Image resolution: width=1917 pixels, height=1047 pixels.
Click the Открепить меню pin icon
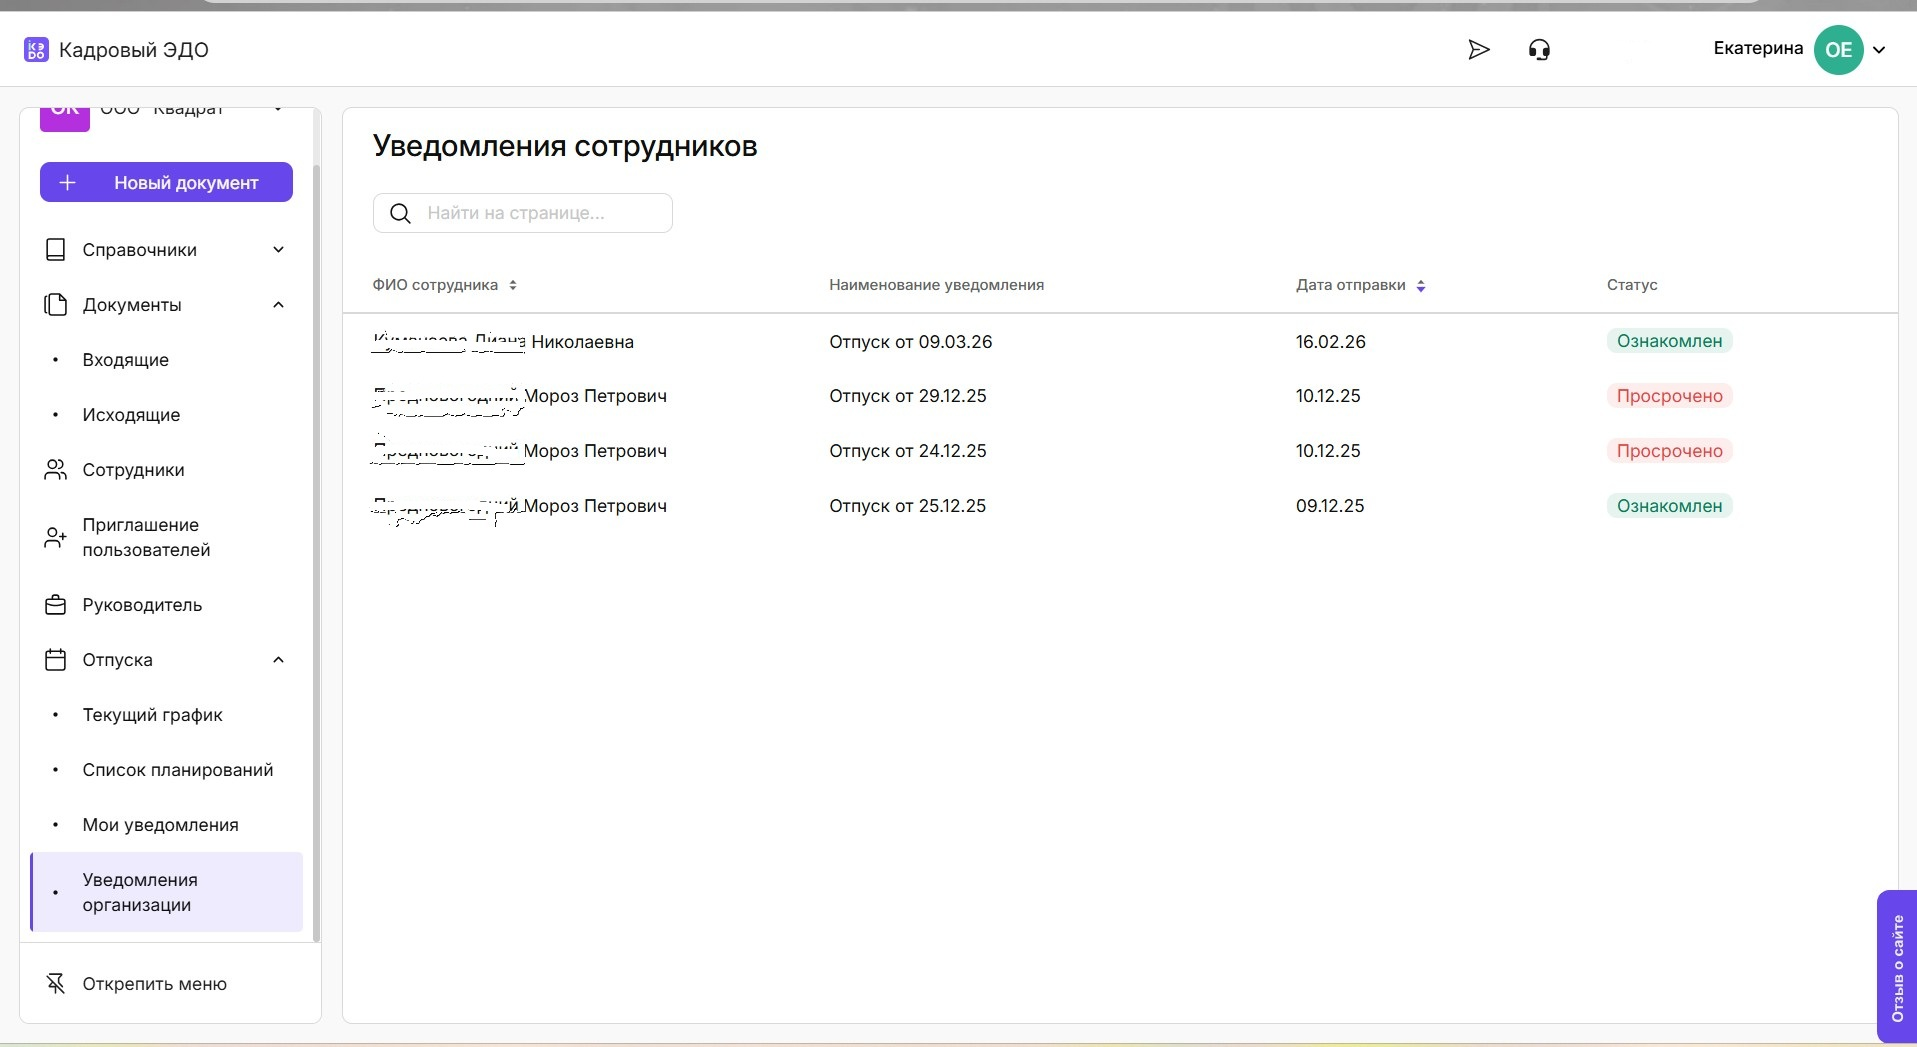(x=56, y=984)
